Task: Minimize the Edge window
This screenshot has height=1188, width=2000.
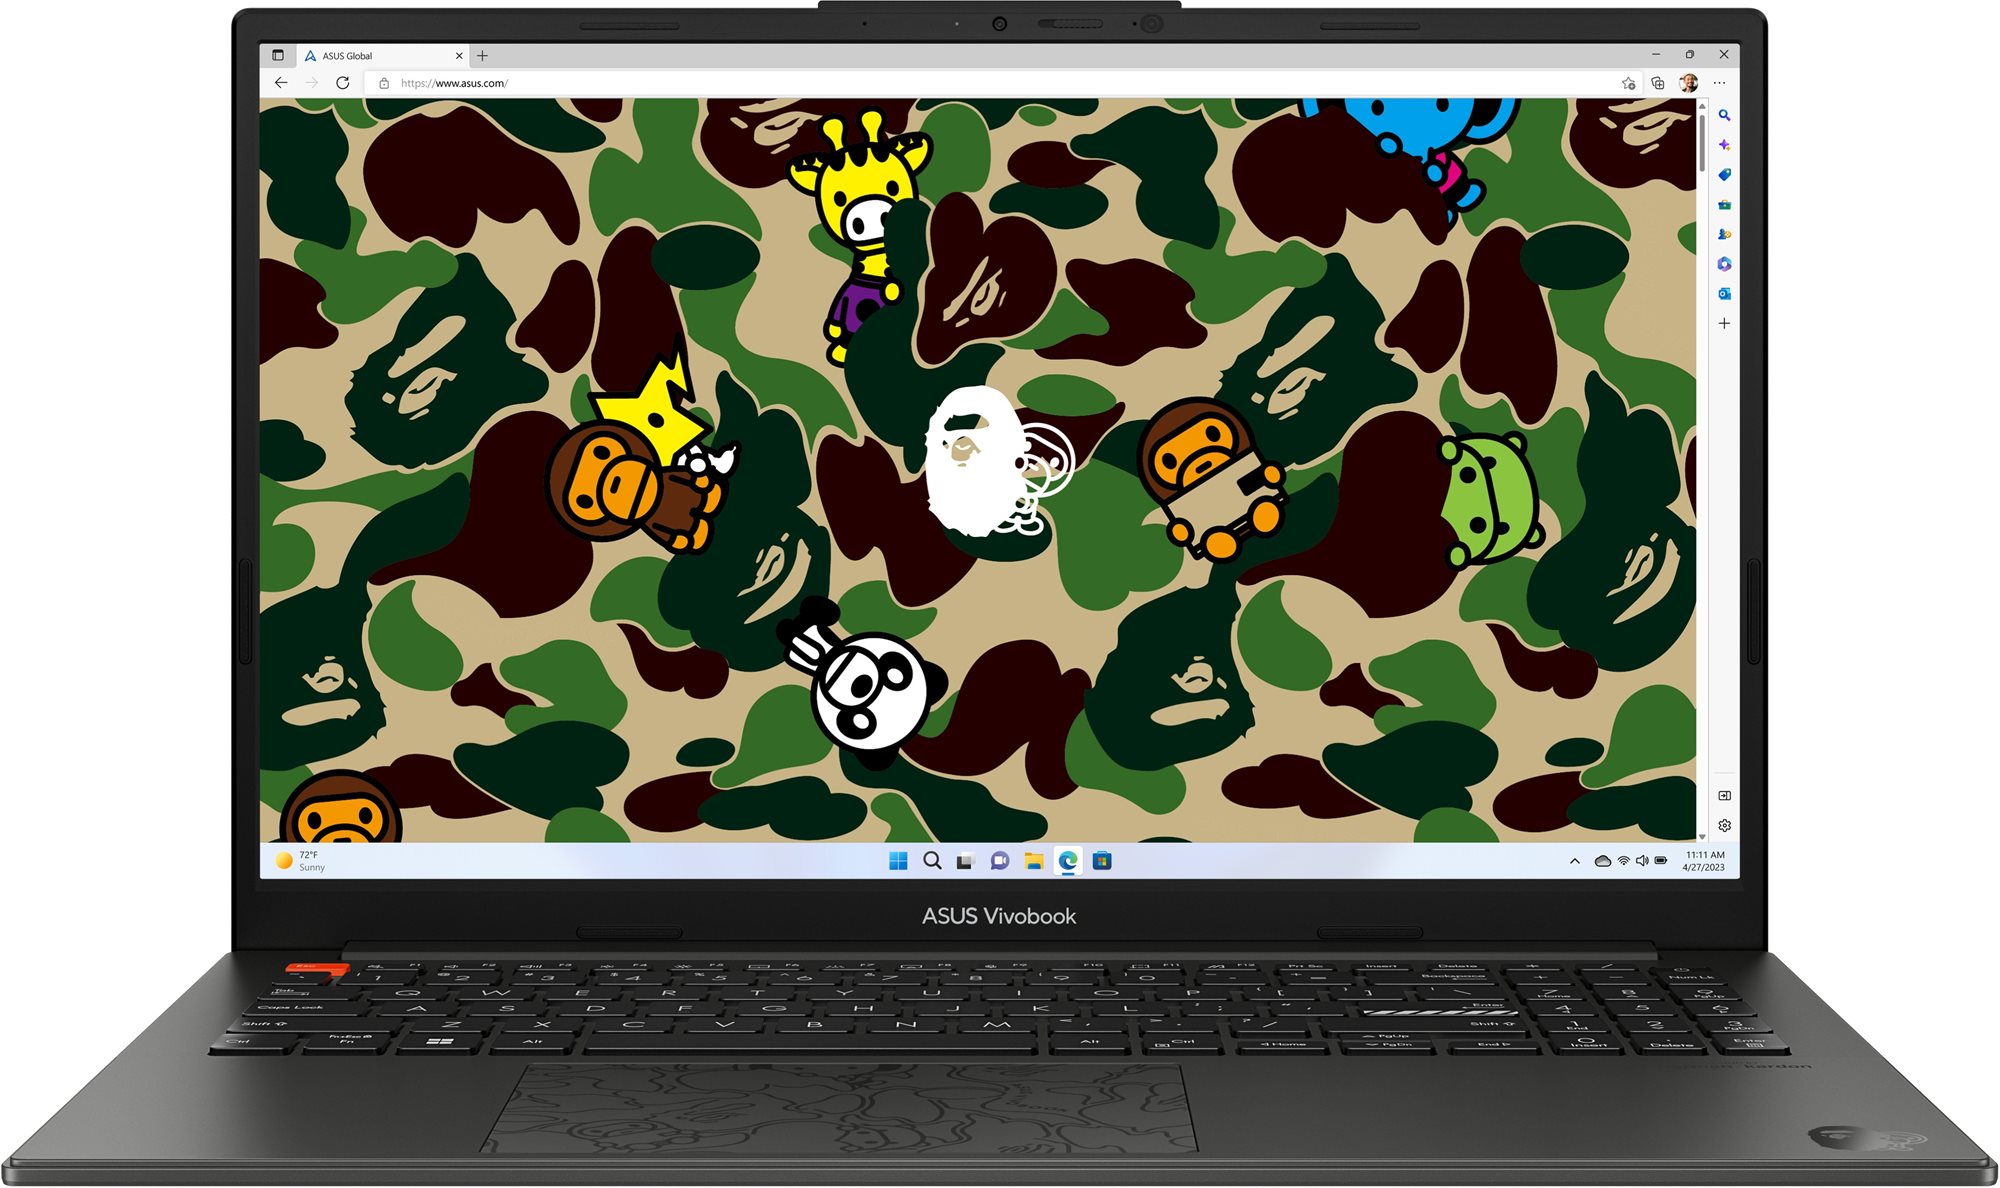Action: pyautogui.click(x=1656, y=55)
